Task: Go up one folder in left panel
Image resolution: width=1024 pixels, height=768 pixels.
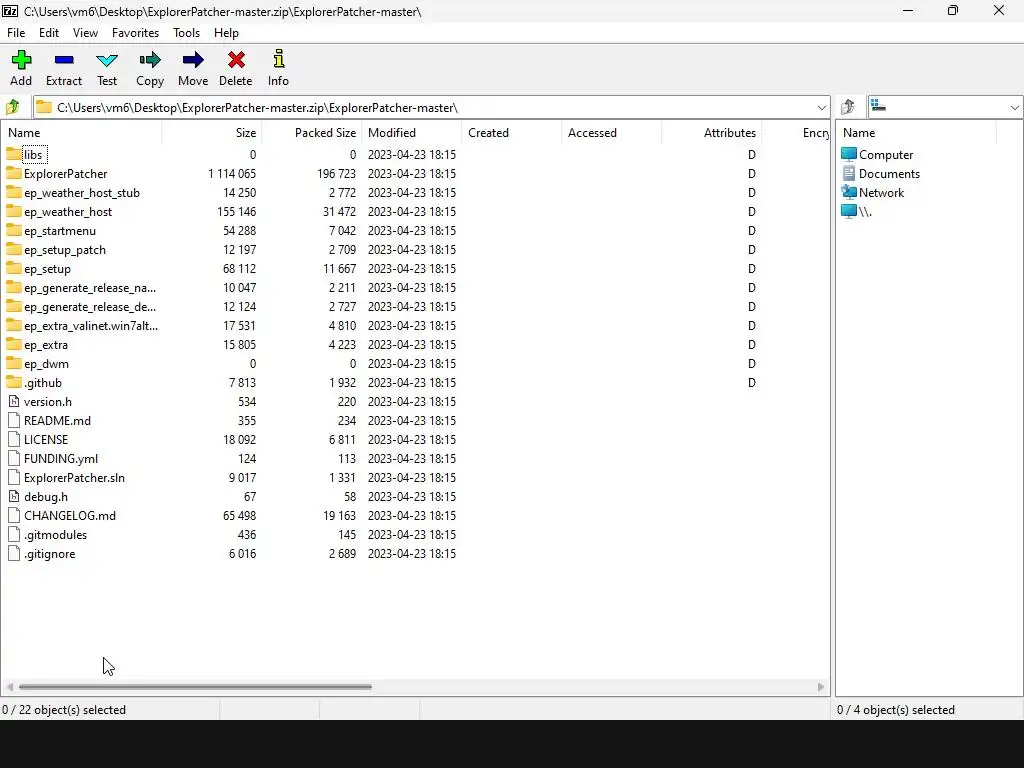Action: coord(13,107)
